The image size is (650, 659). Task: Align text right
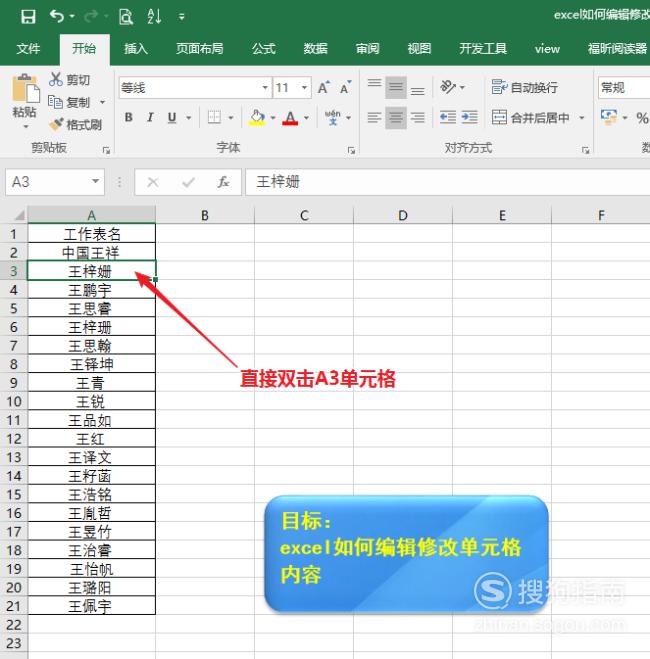pos(417,117)
